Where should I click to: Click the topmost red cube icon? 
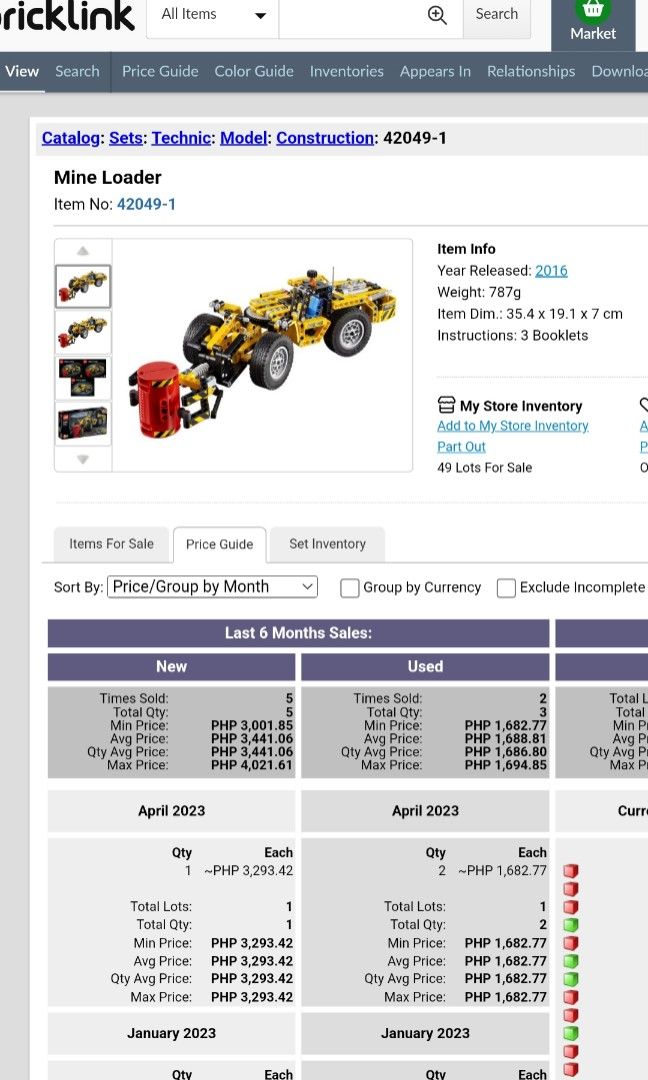click(x=570, y=871)
